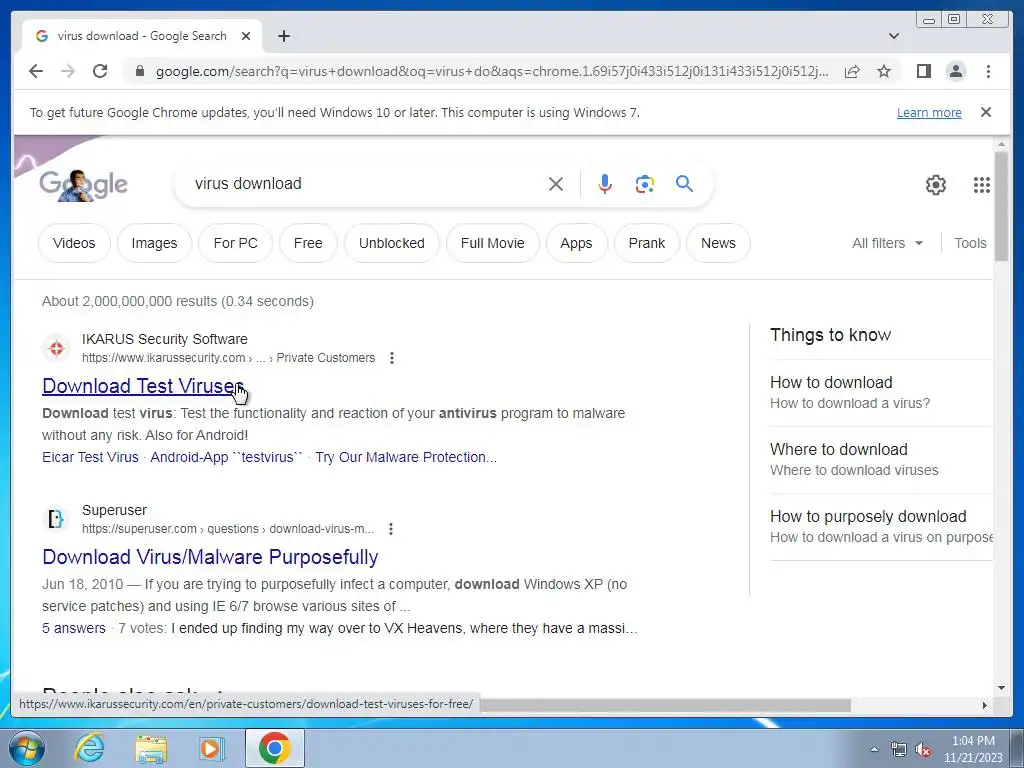The width and height of the screenshot is (1024, 768).
Task: Open the Chrome profile avatar
Action: coord(956,71)
